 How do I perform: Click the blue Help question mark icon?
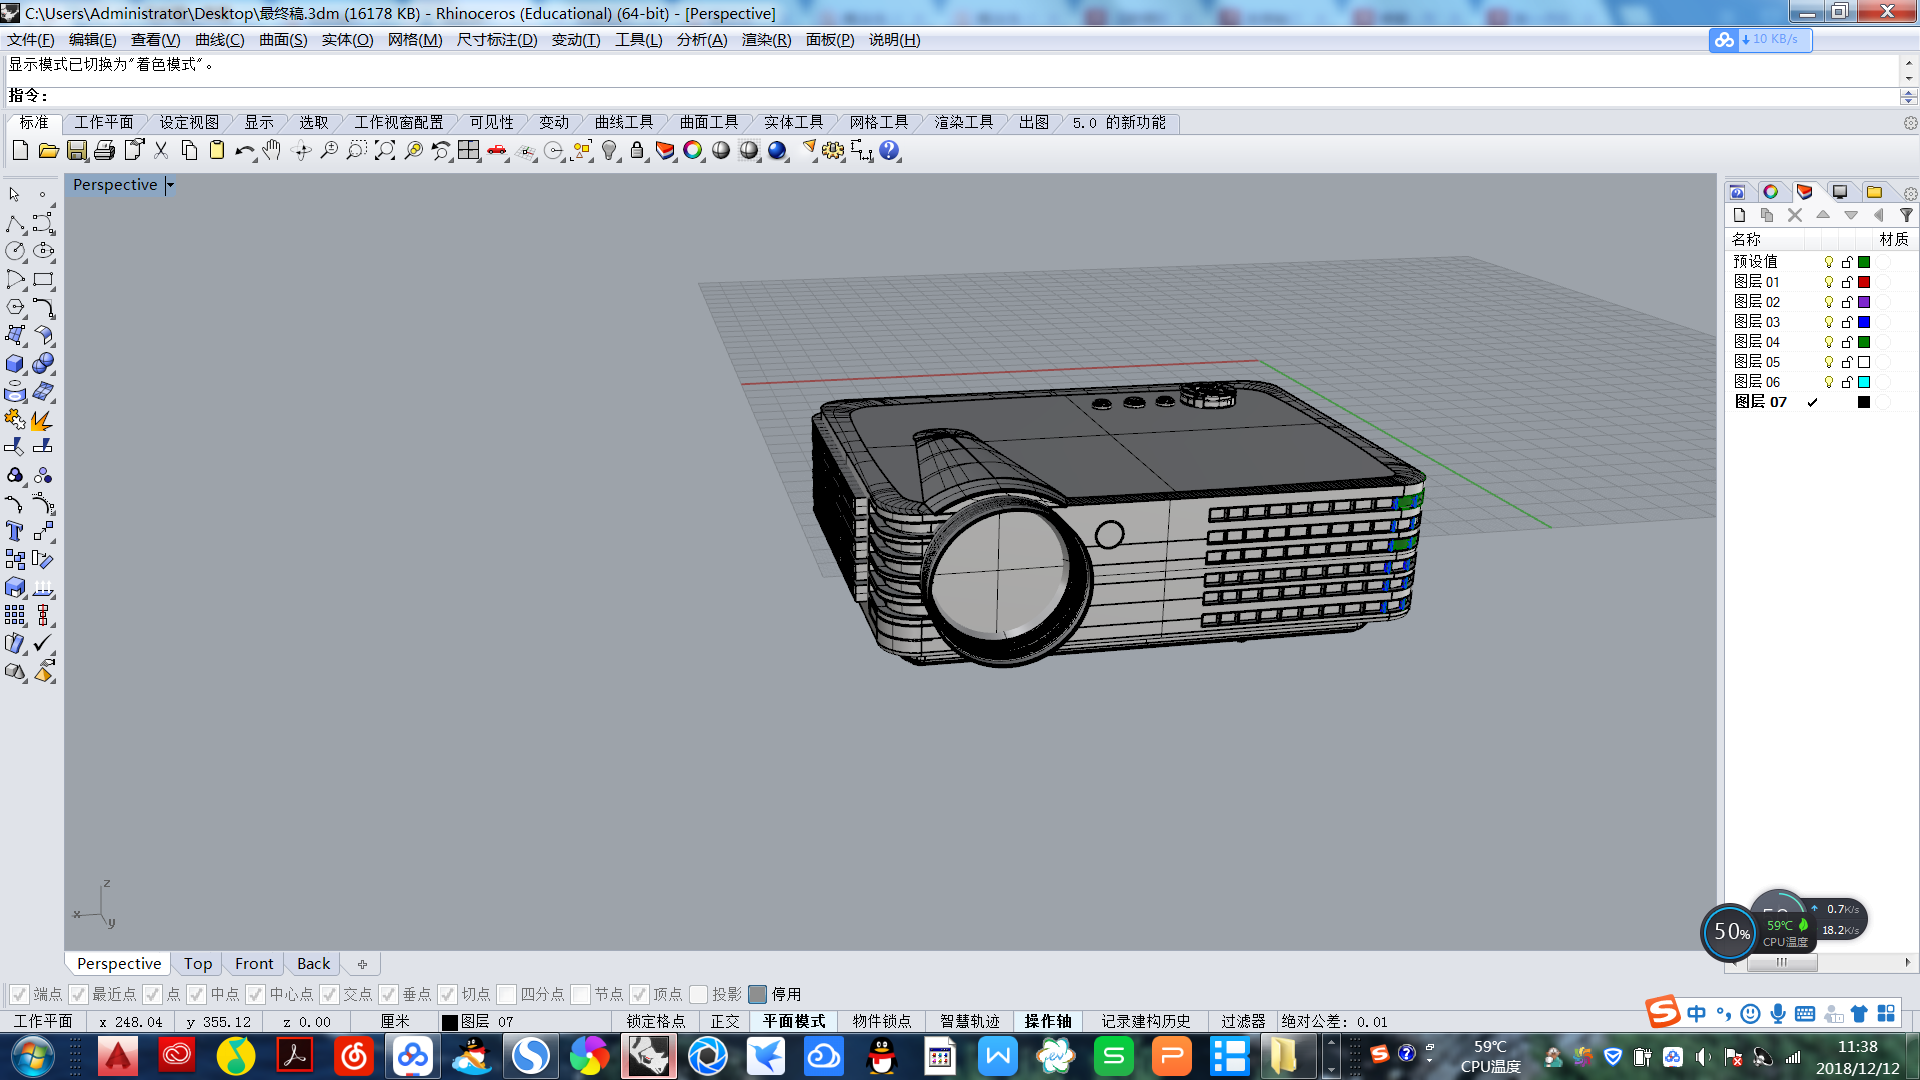tap(889, 151)
